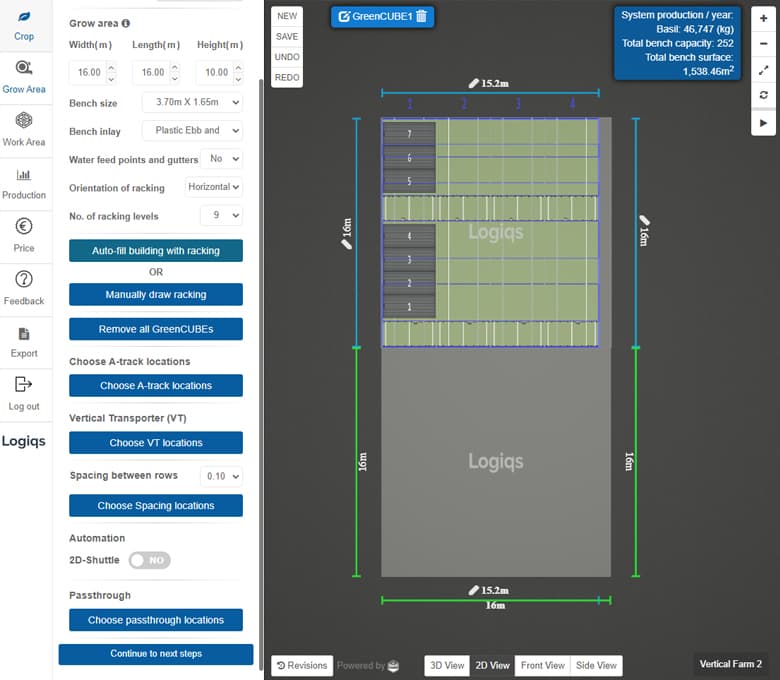The width and height of the screenshot is (780, 680).
Task: Expand the Orientation of racking dropdown
Action: (214, 187)
